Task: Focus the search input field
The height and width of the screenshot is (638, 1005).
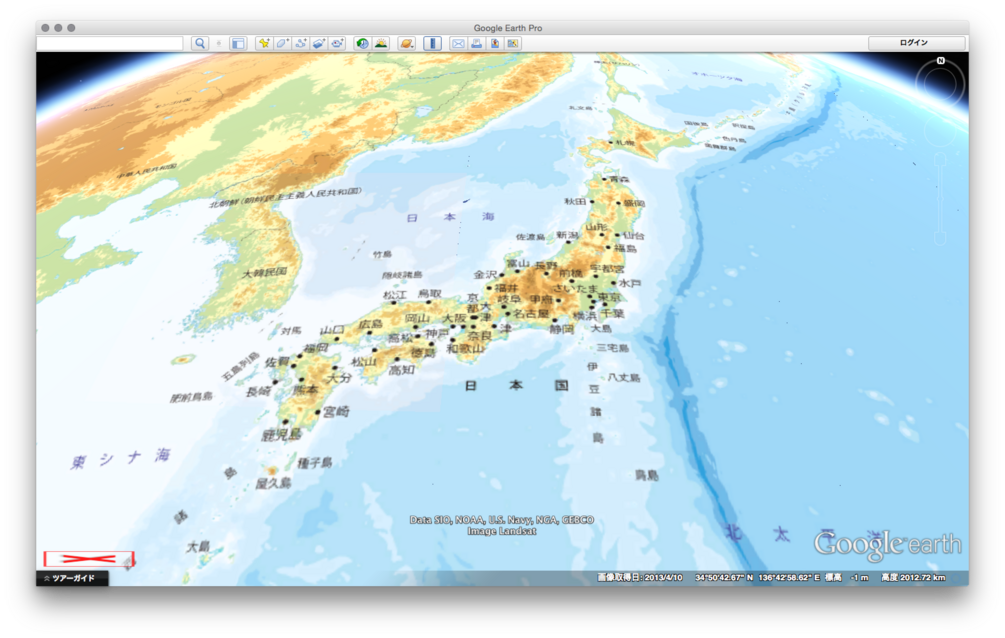Action: [110, 44]
